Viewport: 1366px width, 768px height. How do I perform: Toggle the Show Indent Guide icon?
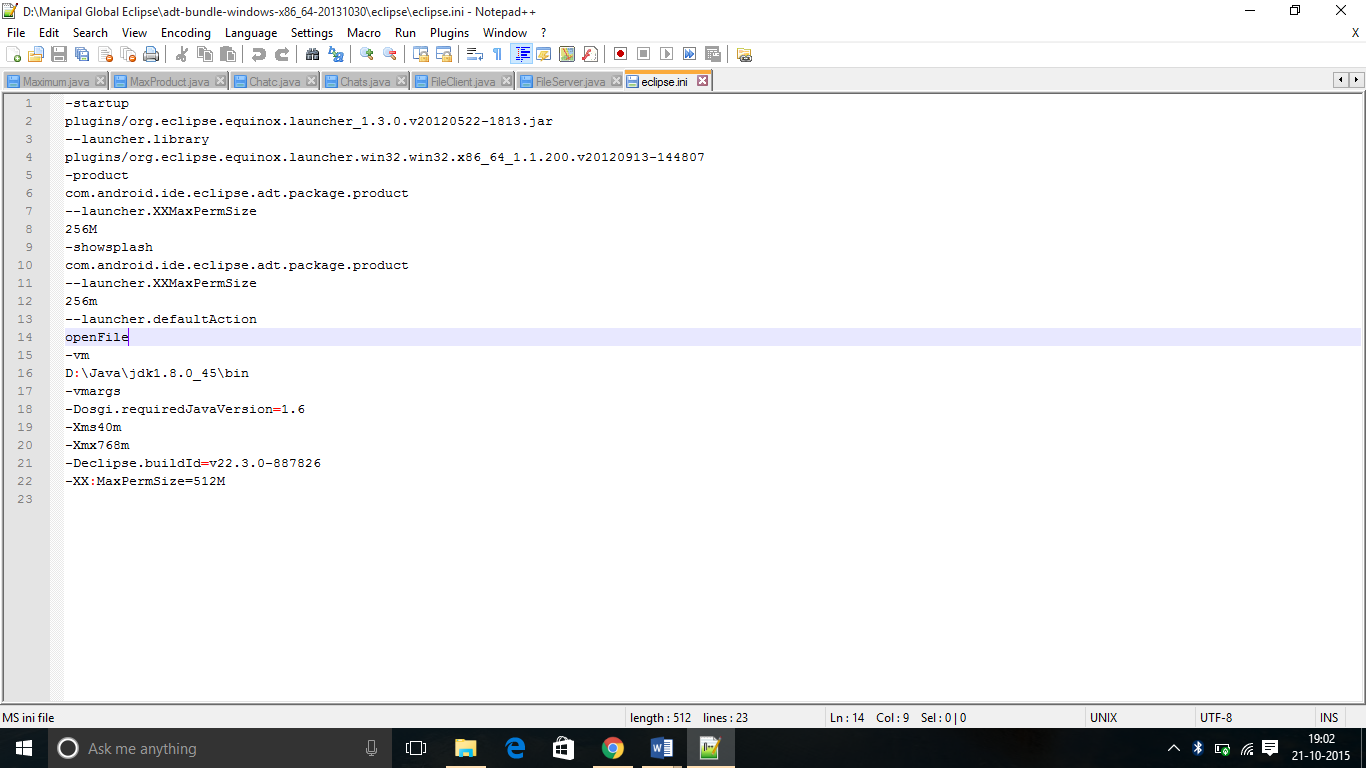coord(521,54)
